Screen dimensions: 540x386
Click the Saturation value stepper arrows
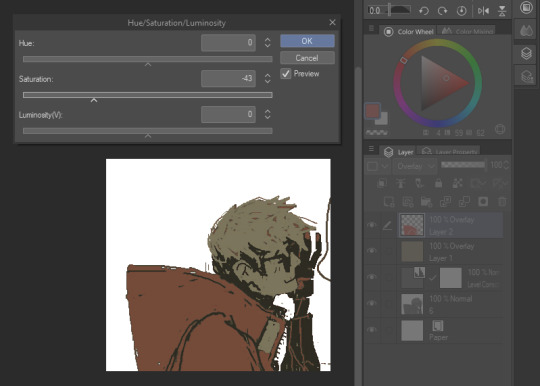pyautogui.click(x=268, y=79)
